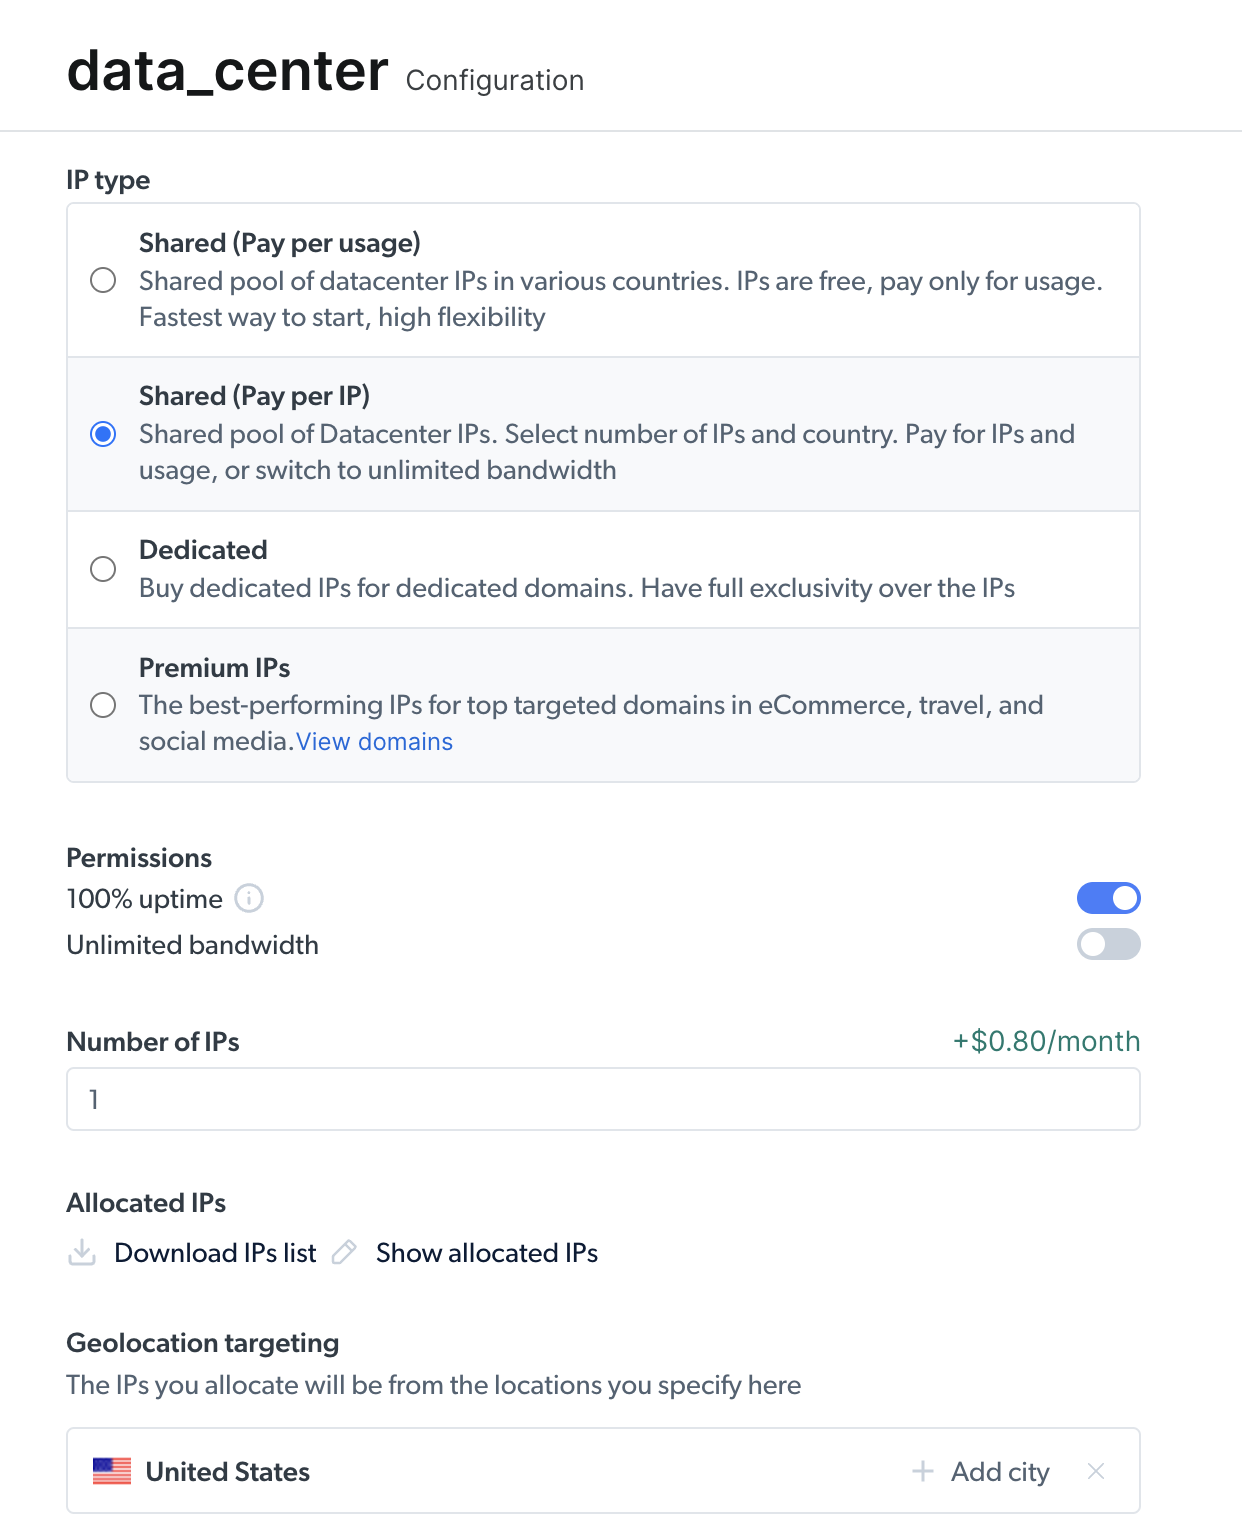Image resolution: width=1242 pixels, height=1520 pixels.
Task: Click the download icon beside Download IPs list
Action: click(82, 1253)
